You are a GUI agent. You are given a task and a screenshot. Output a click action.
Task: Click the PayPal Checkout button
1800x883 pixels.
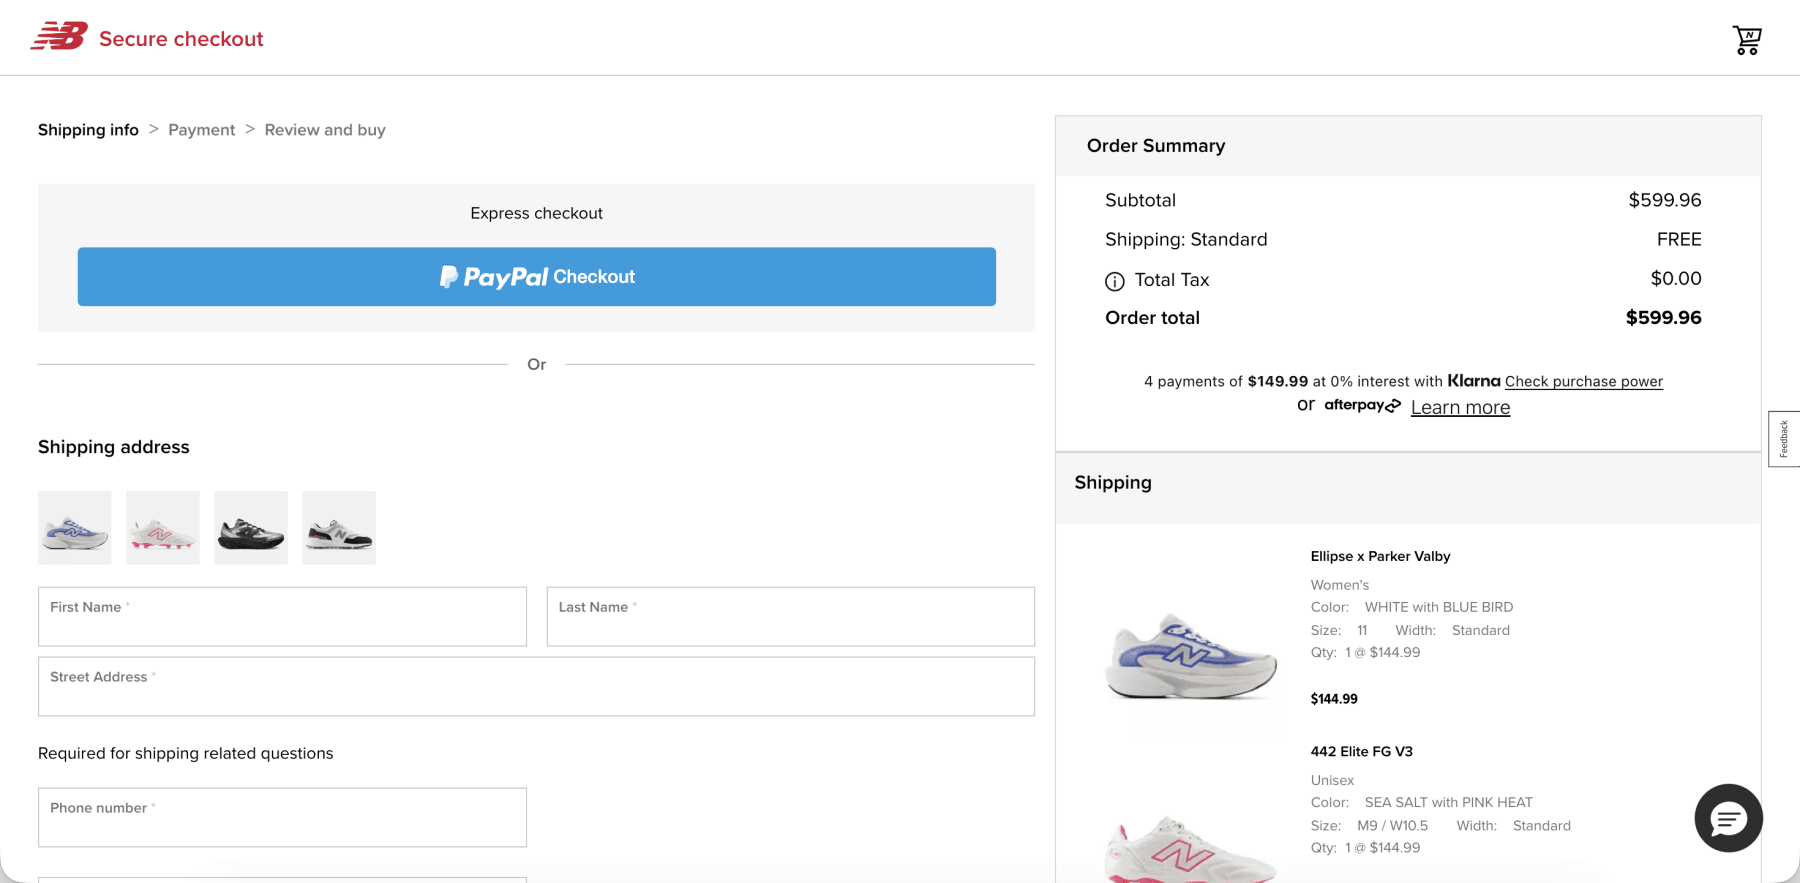click(x=537, y=277)
